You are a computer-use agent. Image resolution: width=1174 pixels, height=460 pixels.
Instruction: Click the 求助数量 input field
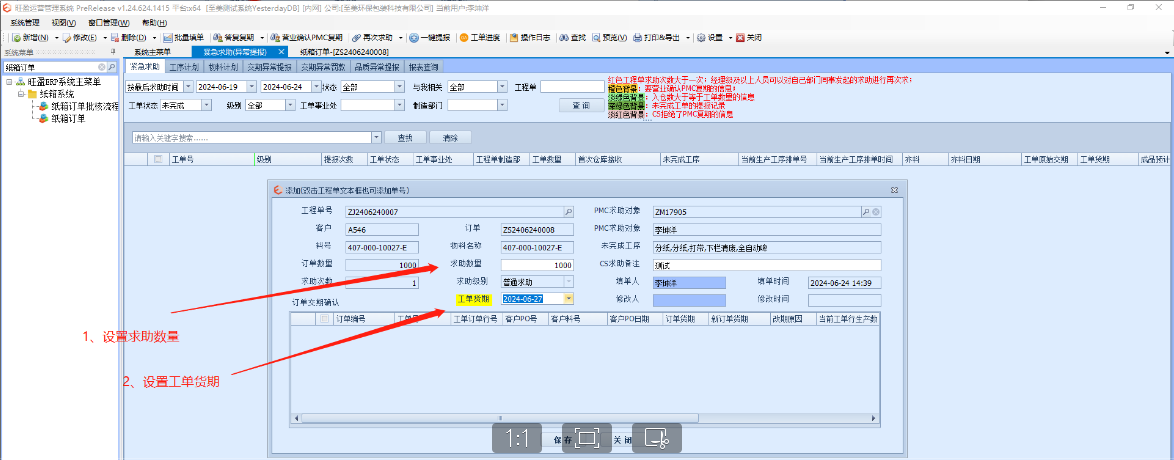tap(538, 265)
